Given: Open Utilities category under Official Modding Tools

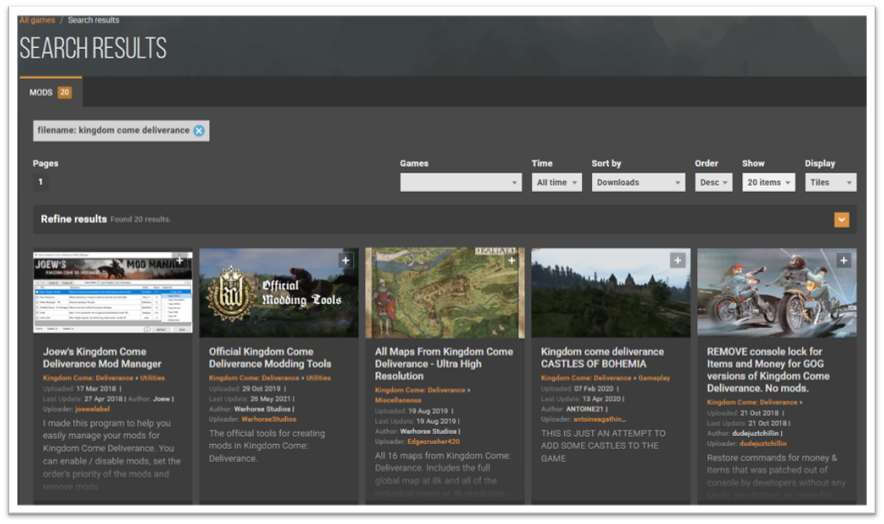Looking at the screenshot, I should pos(319,378).
